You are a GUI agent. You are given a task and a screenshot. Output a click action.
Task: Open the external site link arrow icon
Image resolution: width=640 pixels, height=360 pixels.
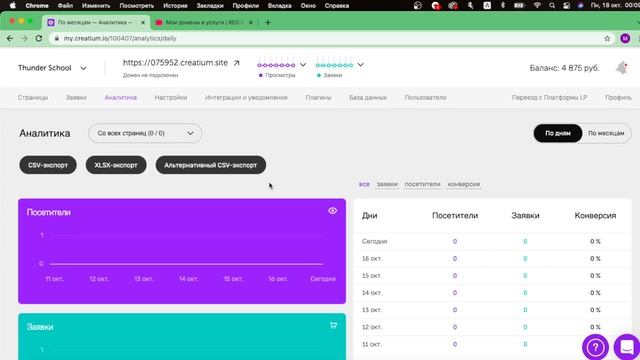pyautogui.click(x=236, y=63)
